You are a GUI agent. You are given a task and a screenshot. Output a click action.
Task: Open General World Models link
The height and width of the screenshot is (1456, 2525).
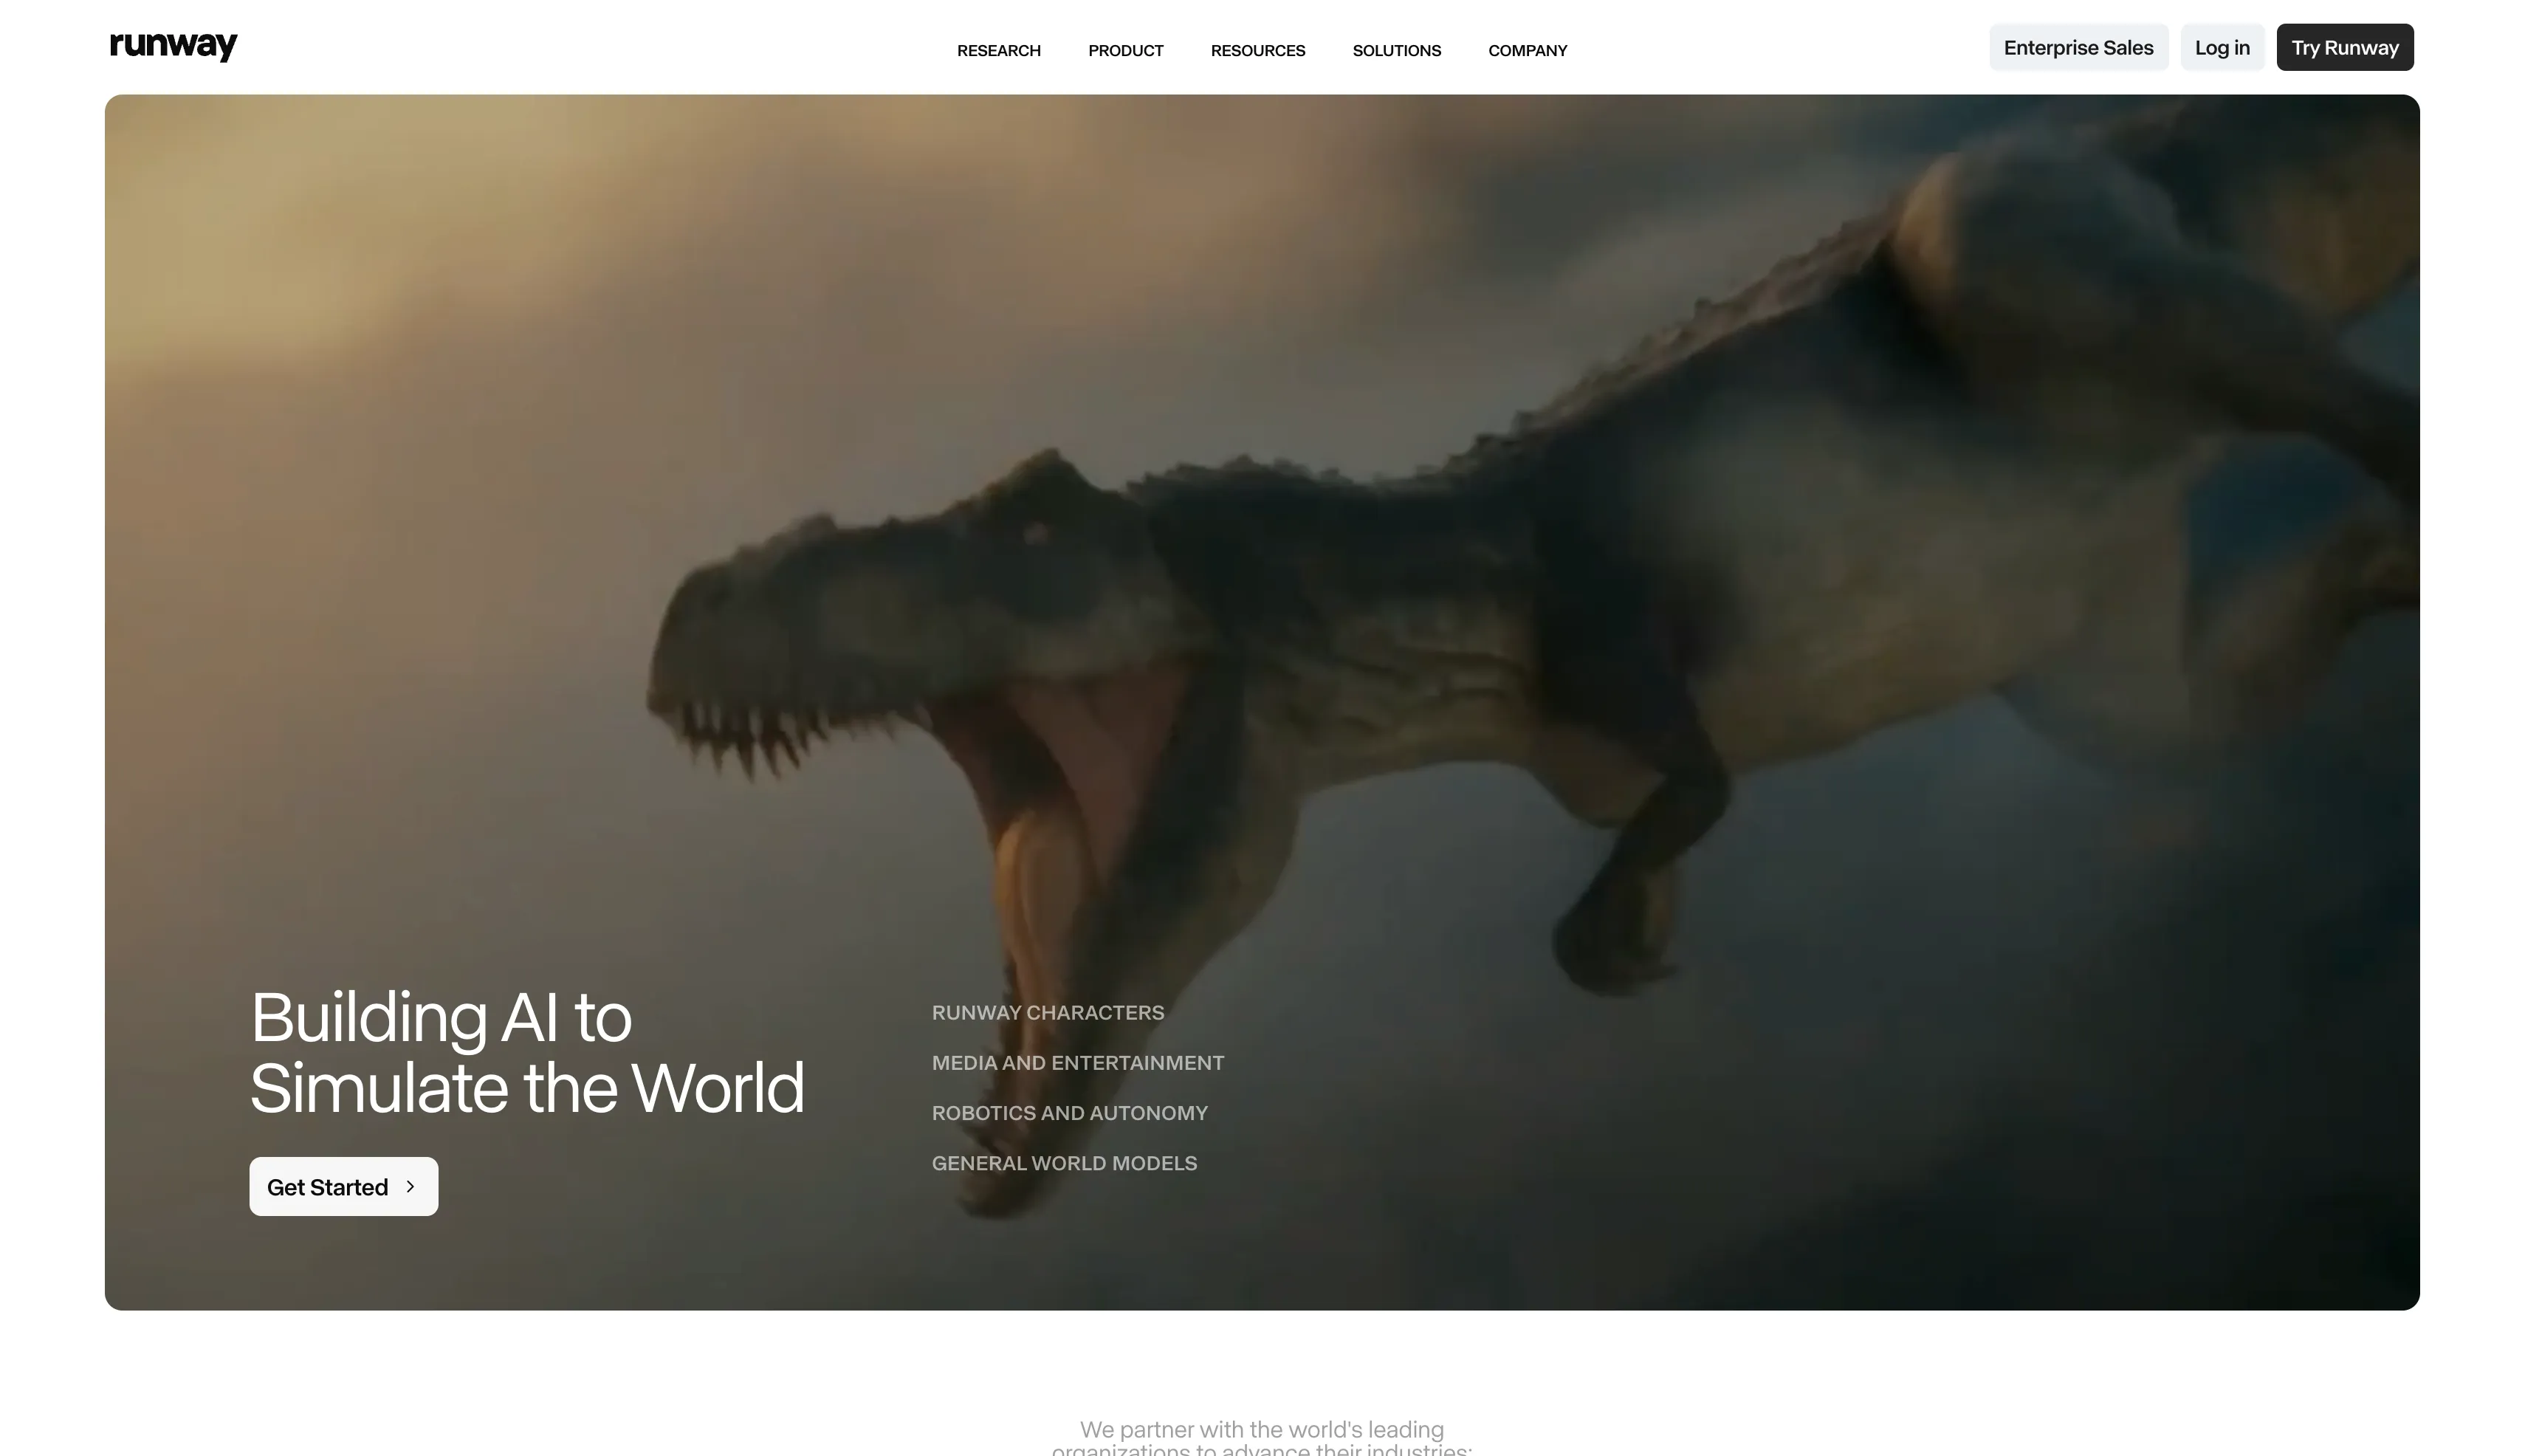[1064, 1162]
